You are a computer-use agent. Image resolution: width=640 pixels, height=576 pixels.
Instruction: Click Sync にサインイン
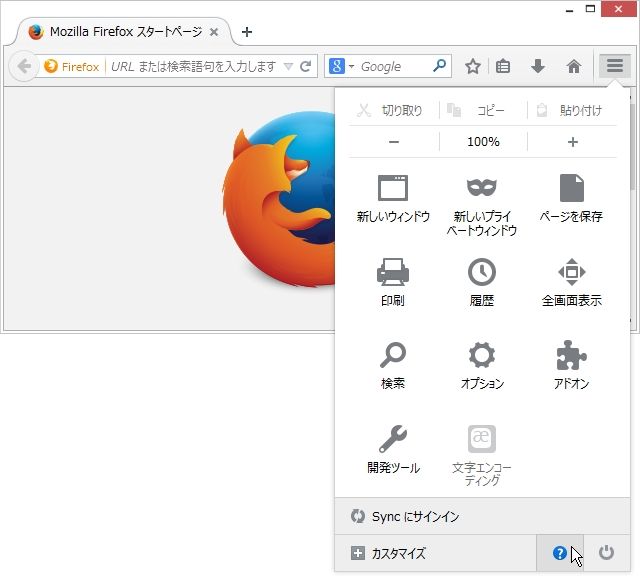point(482,516)
